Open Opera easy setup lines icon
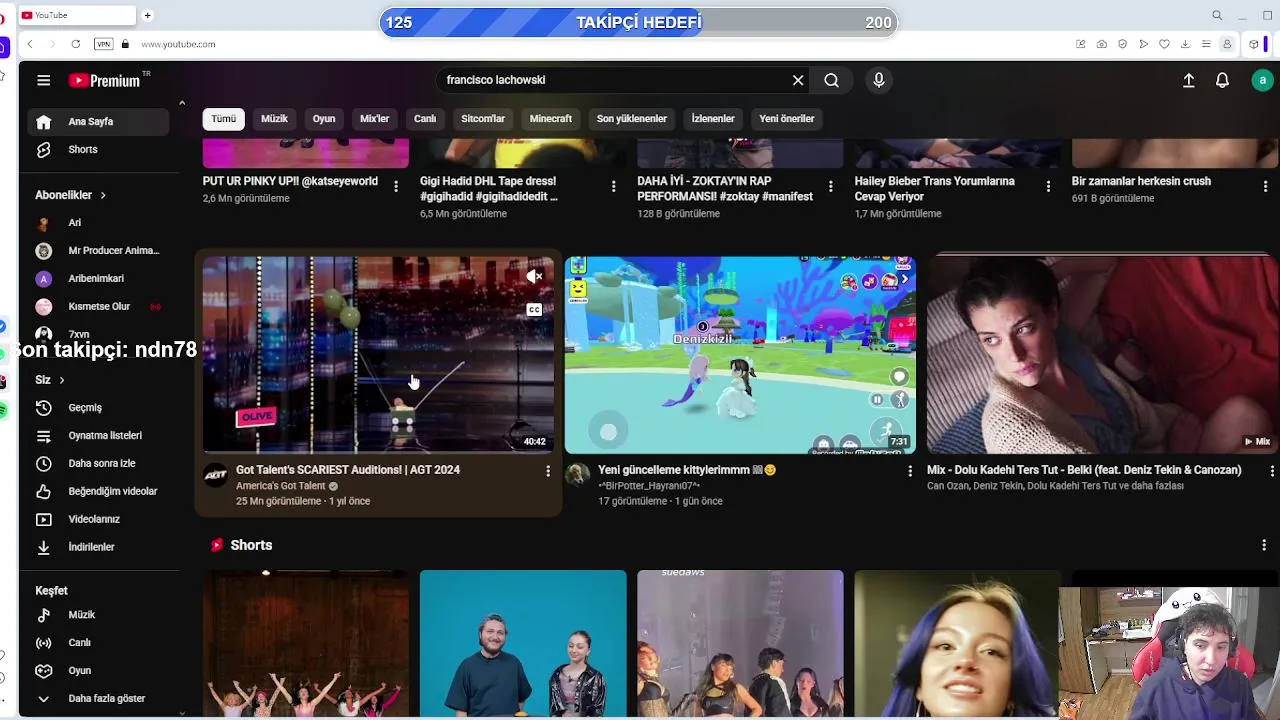This screenshot has width=1280, height=720. click(1206, 44)
